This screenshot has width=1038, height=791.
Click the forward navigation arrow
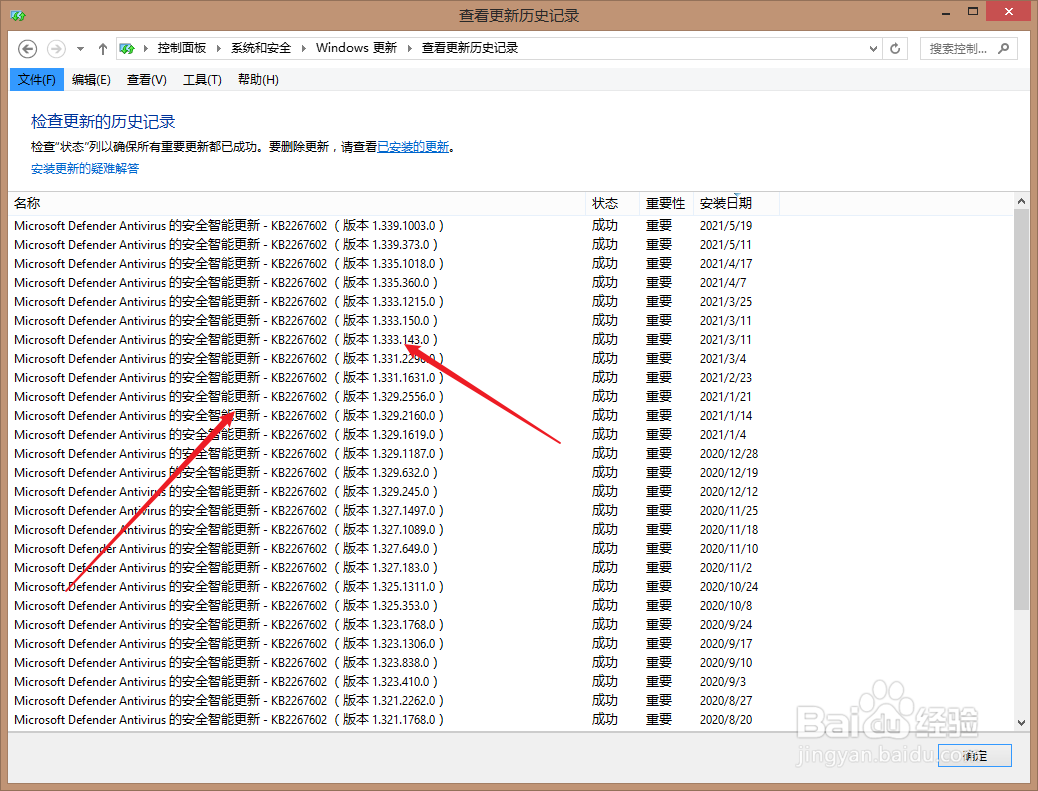[x=56, y=49]
